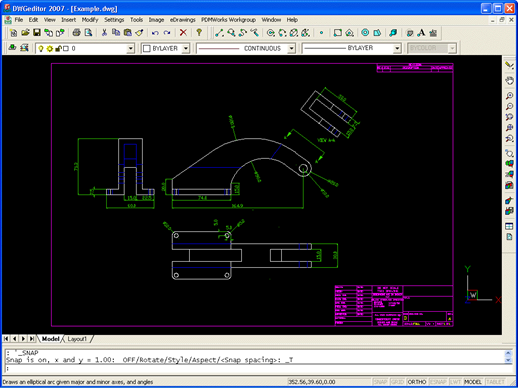Open the Insert menu
Viewport: 518px width, 388px height.
68,20
